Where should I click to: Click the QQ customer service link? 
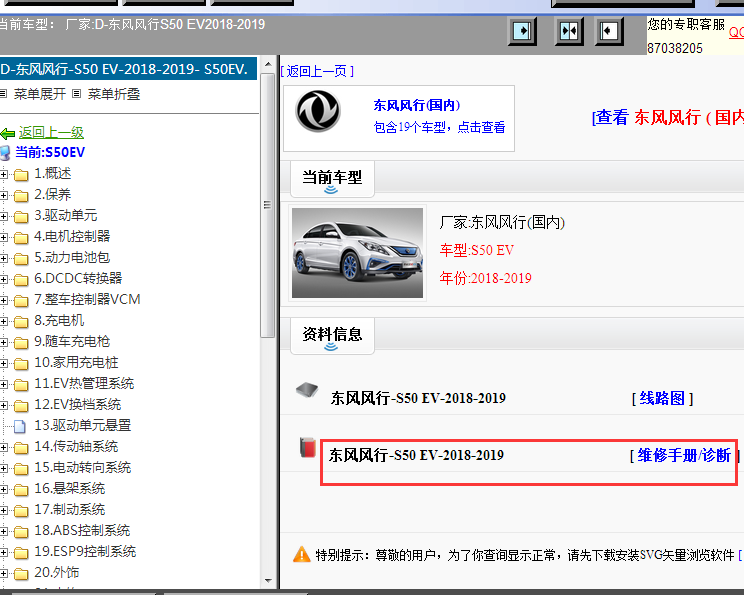coord(736,32)
